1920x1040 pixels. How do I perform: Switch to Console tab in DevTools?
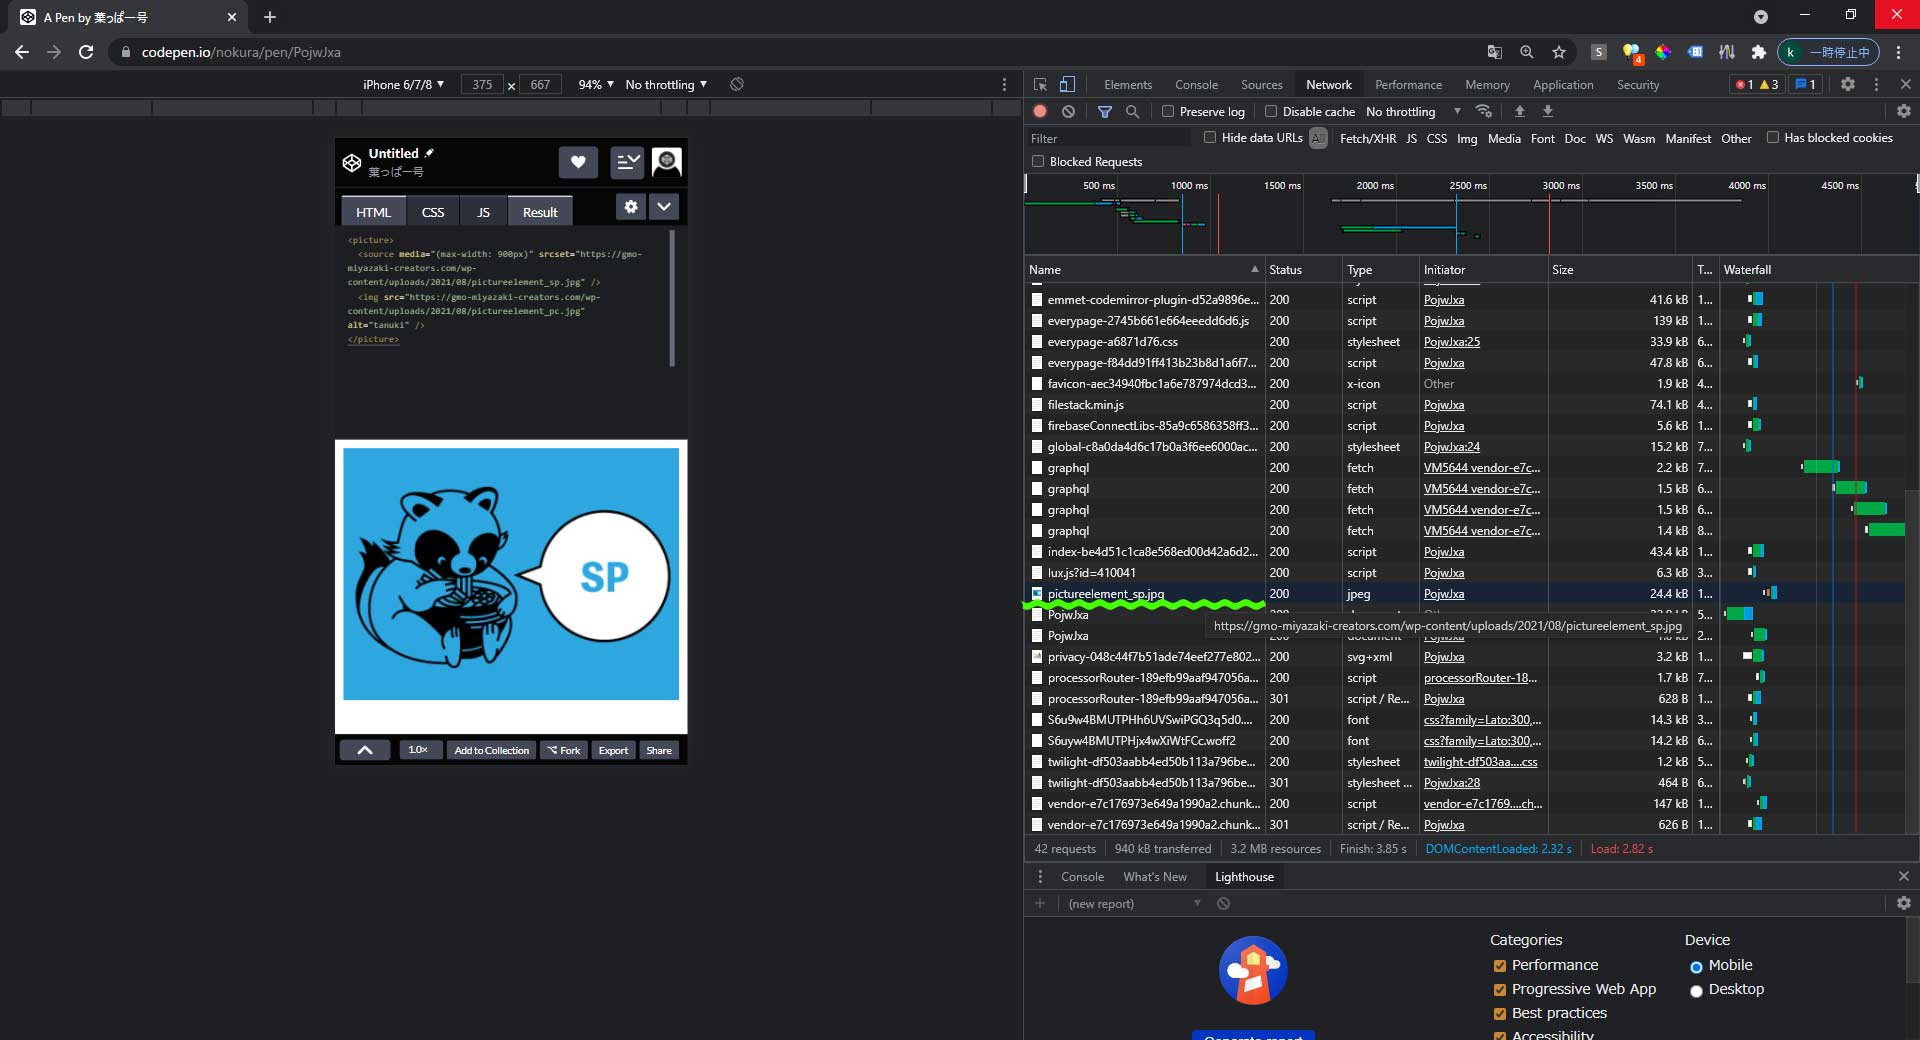coord(1196,85)
